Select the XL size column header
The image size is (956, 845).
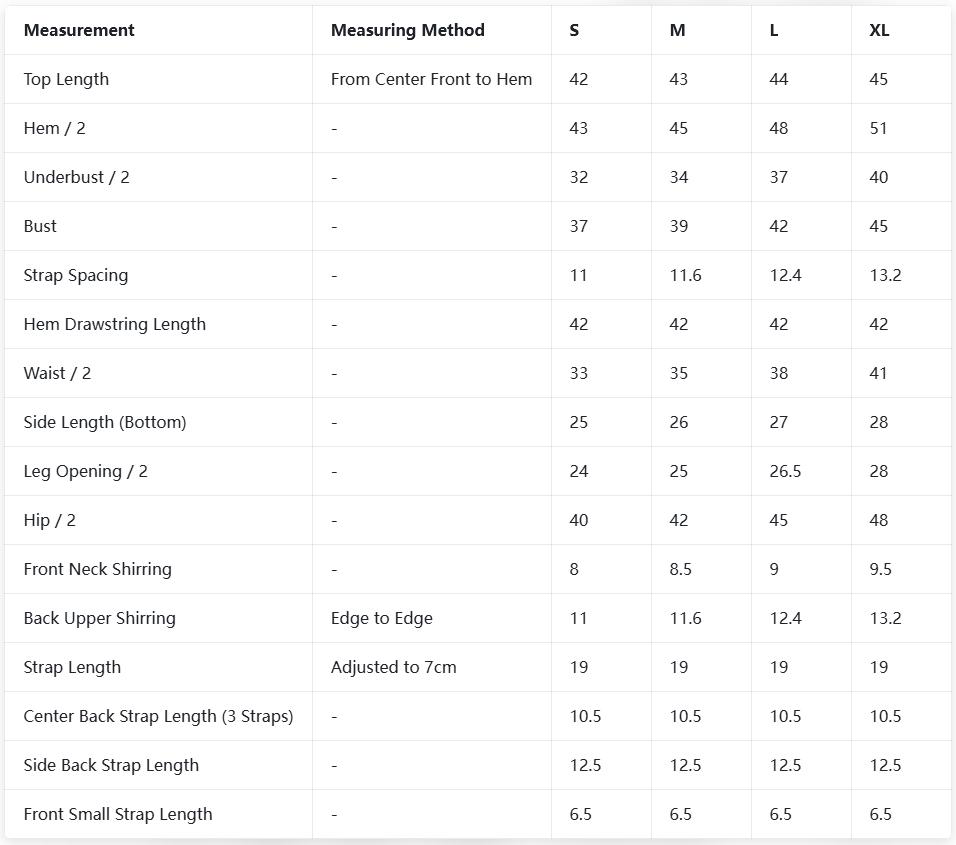879,30
